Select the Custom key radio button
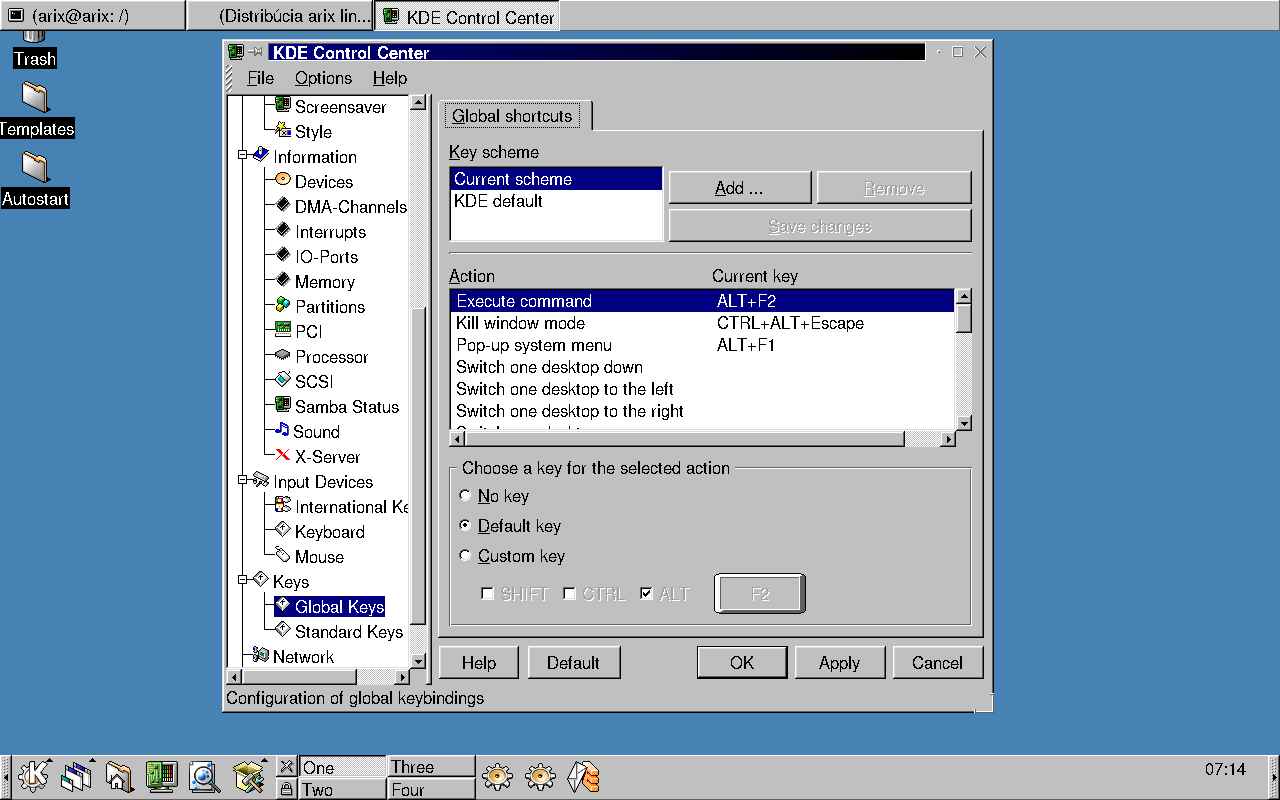Viewport: 1280px width, 800px height. 465,555
